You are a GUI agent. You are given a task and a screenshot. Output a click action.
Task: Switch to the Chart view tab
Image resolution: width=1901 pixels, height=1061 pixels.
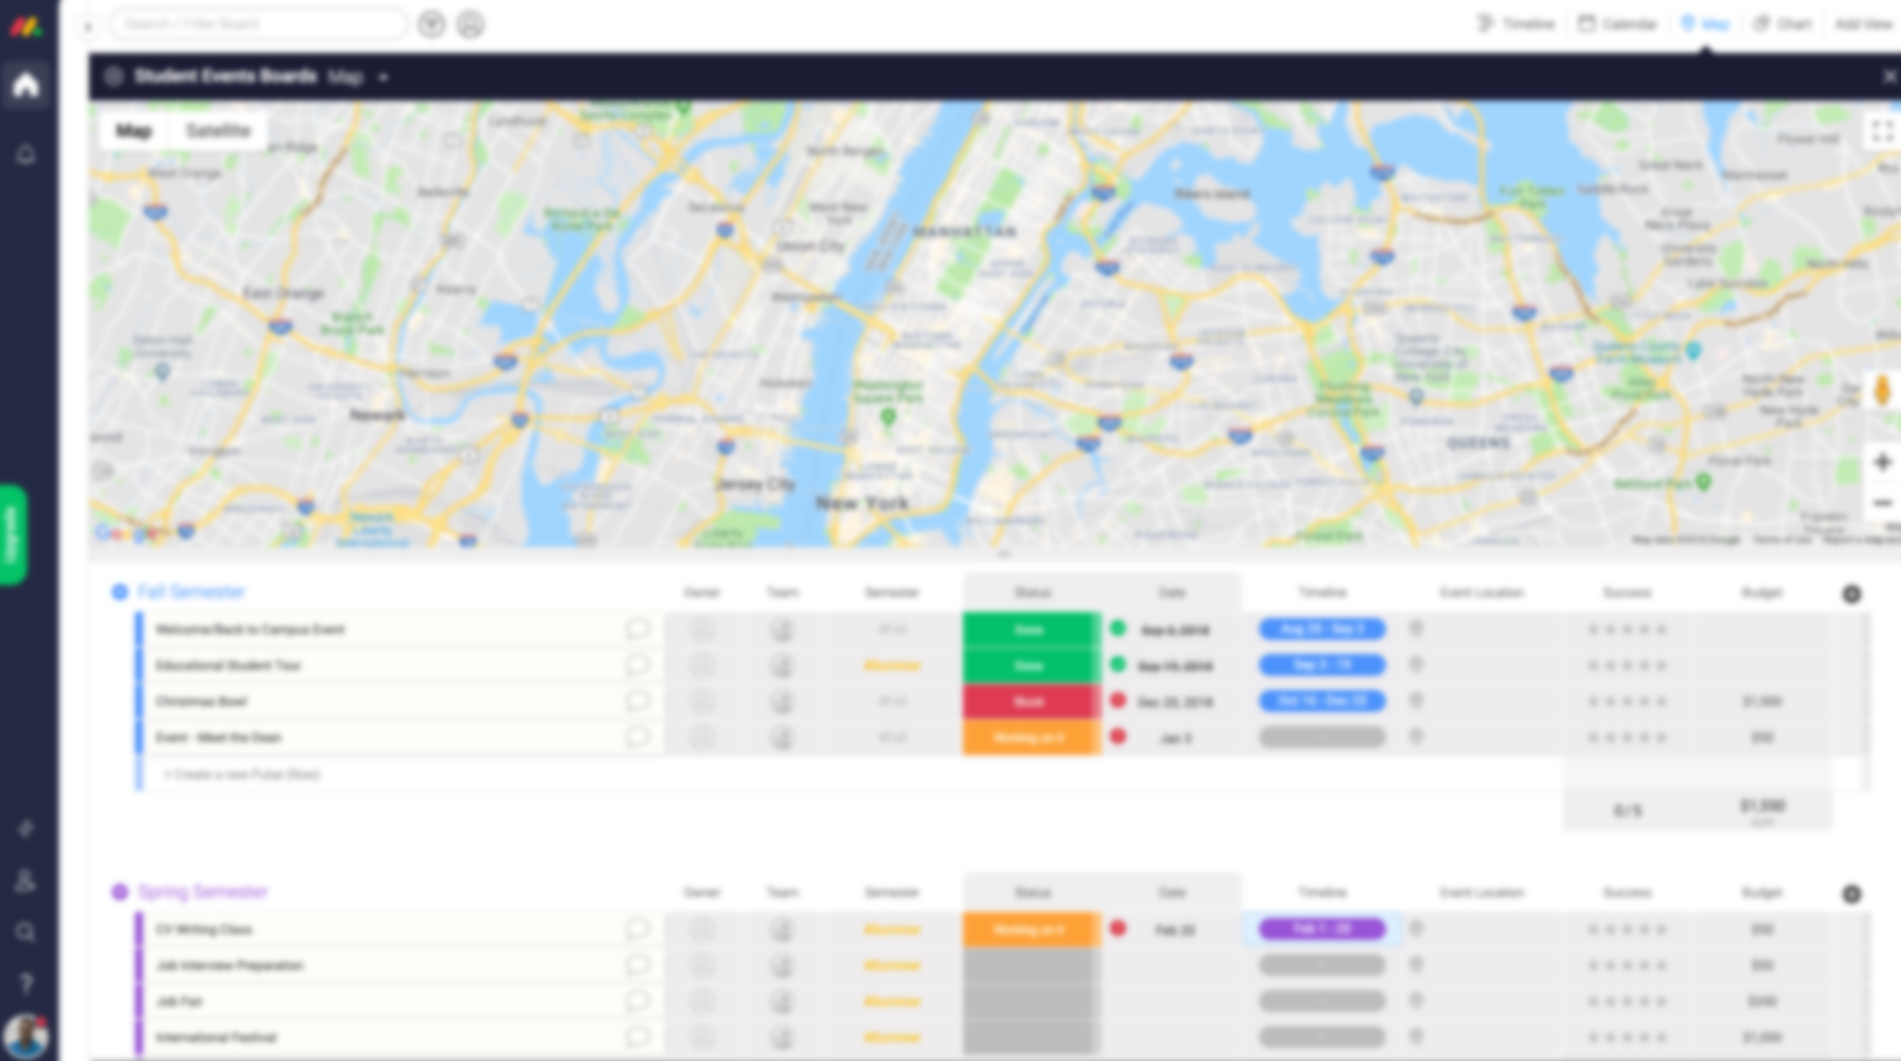coord(1782,24)
